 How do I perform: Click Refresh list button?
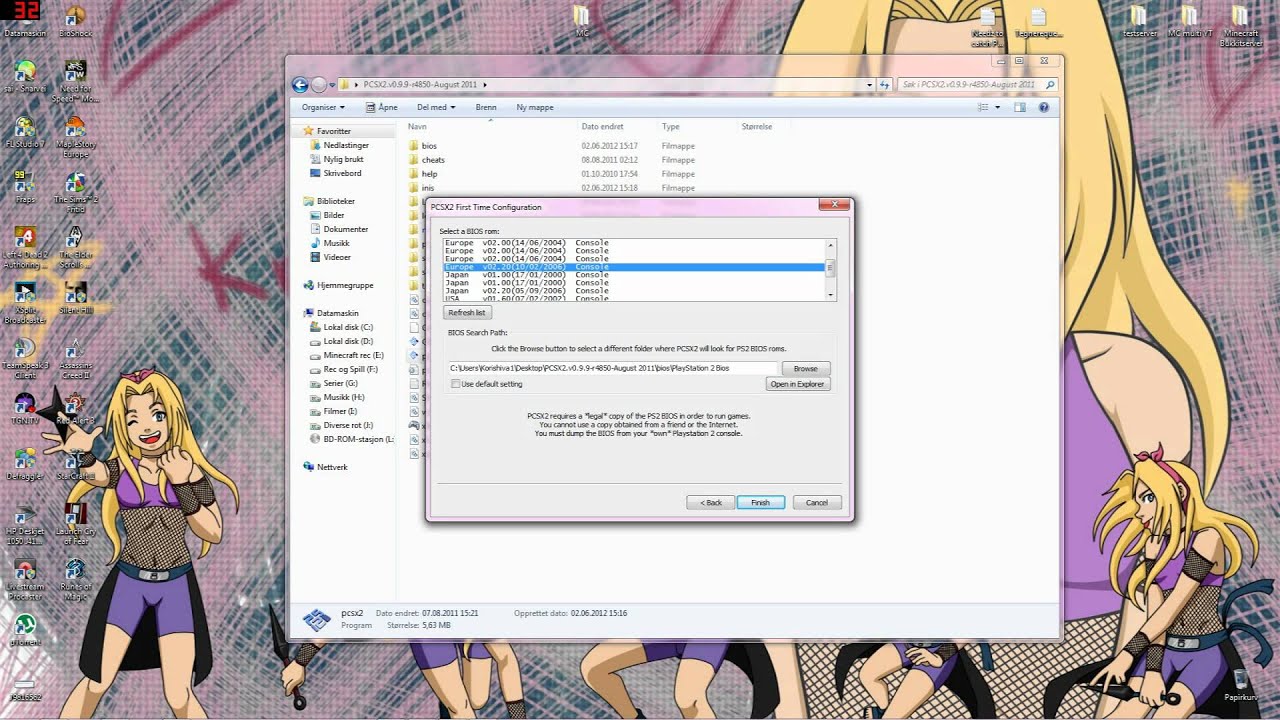(466, 313)
